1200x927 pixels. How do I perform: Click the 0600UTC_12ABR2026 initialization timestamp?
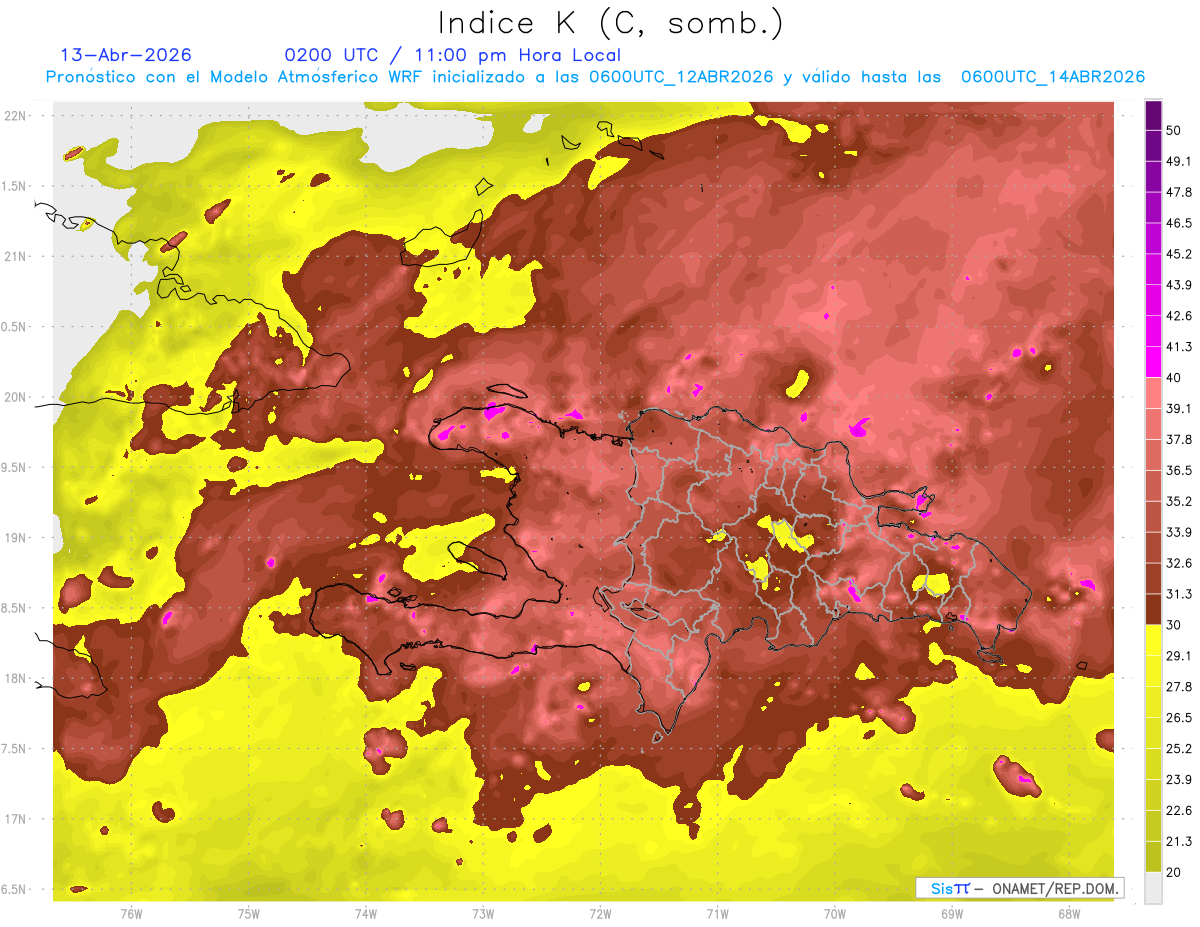681,77
